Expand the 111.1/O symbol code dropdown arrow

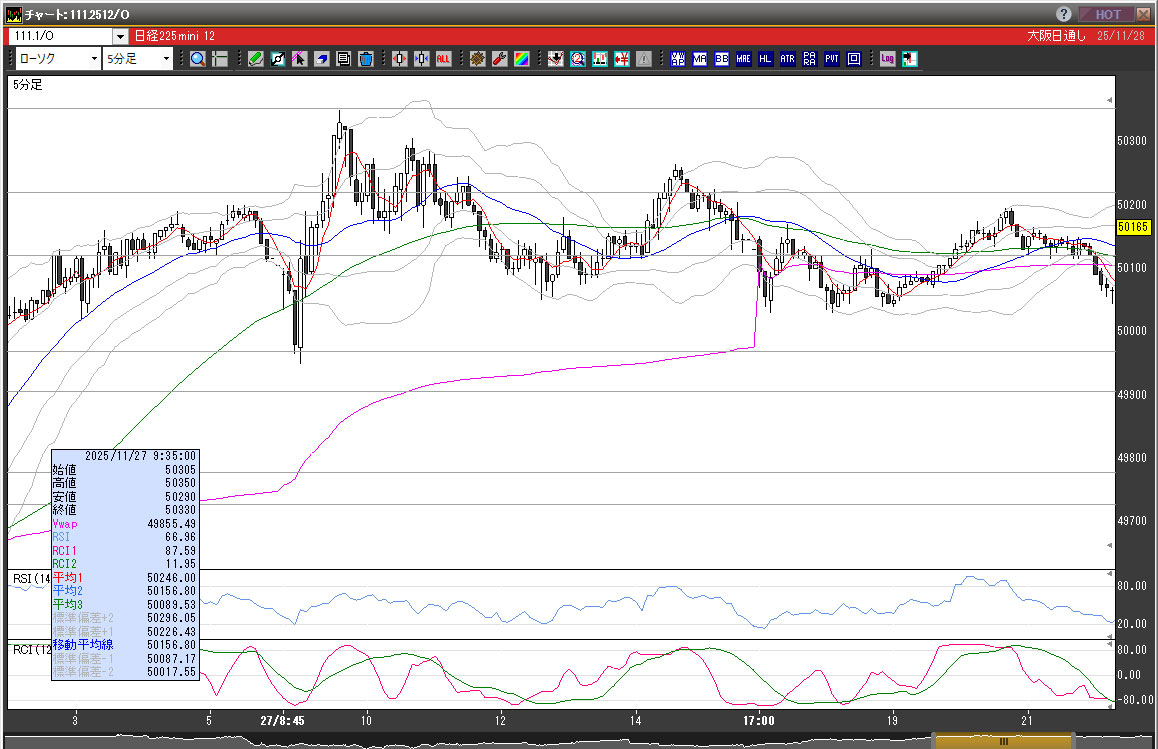[x=120, y=36]
